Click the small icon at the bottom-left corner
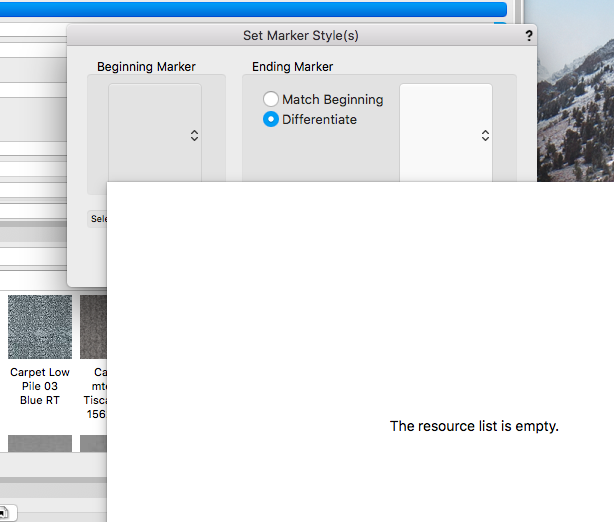The image size is (614, 522). tap(5, 513)
